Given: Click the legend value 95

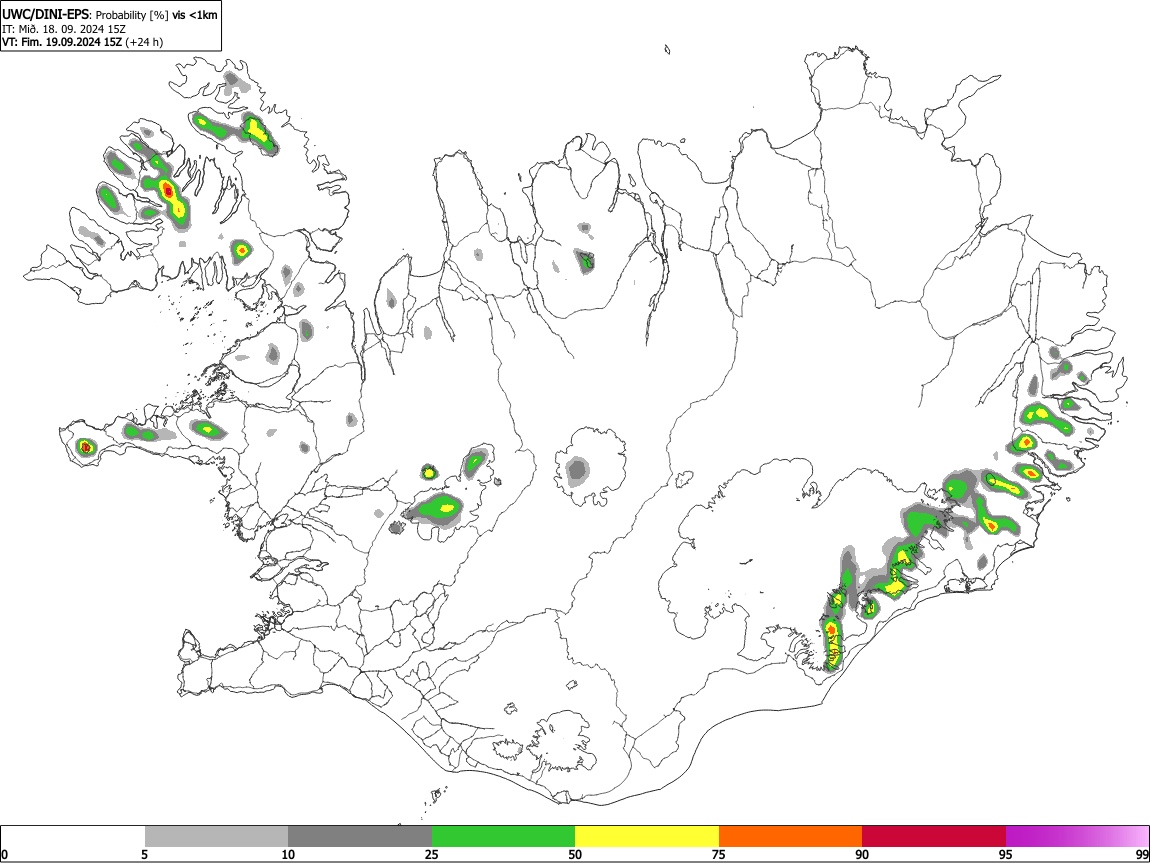Looking at the screenshot, I should (x=1006, y=854).
